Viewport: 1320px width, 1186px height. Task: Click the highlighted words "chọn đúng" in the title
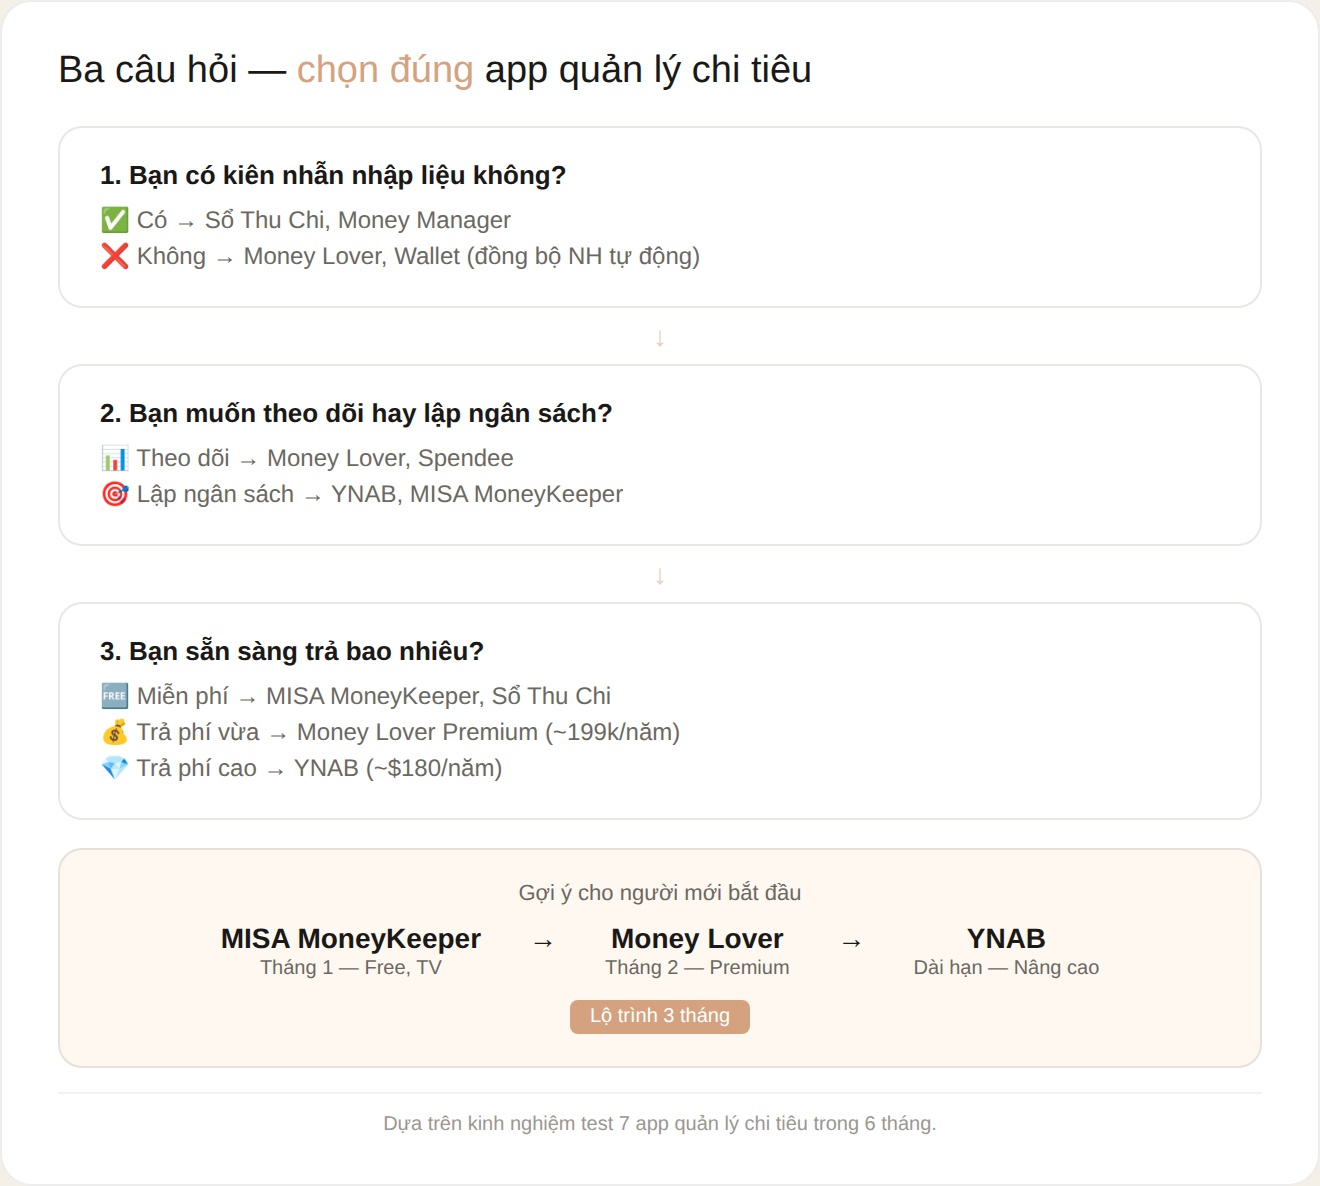point(385,70)
